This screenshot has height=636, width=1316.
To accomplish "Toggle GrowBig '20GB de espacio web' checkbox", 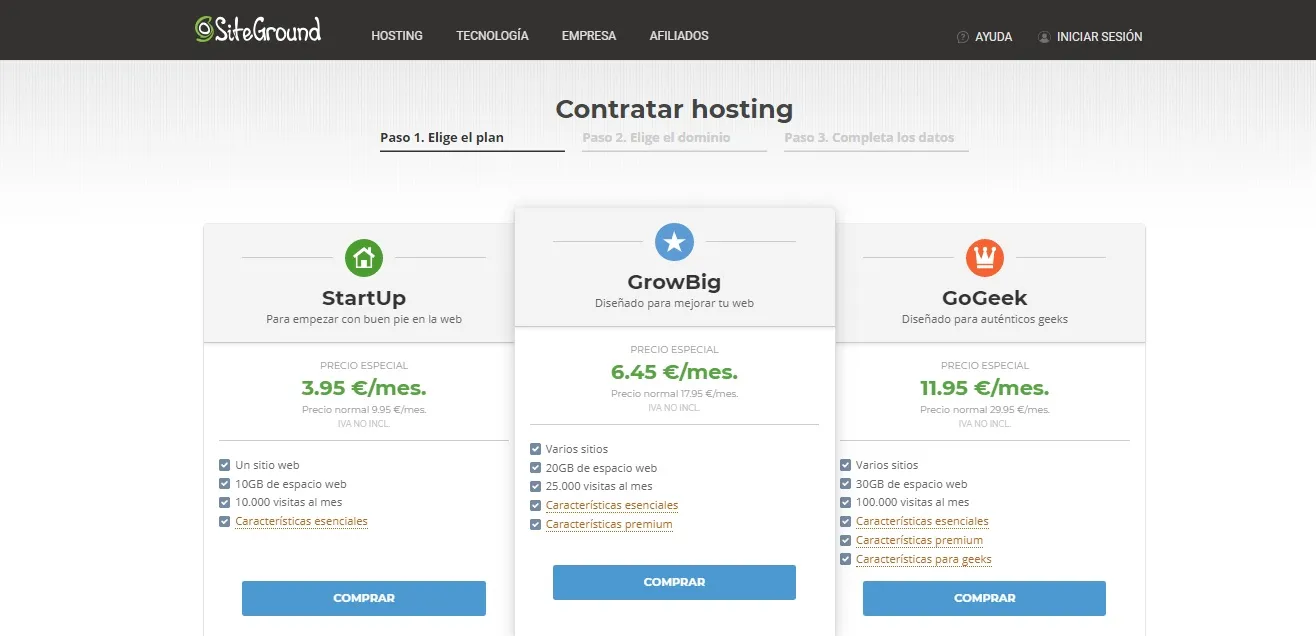I will (536, 468).
